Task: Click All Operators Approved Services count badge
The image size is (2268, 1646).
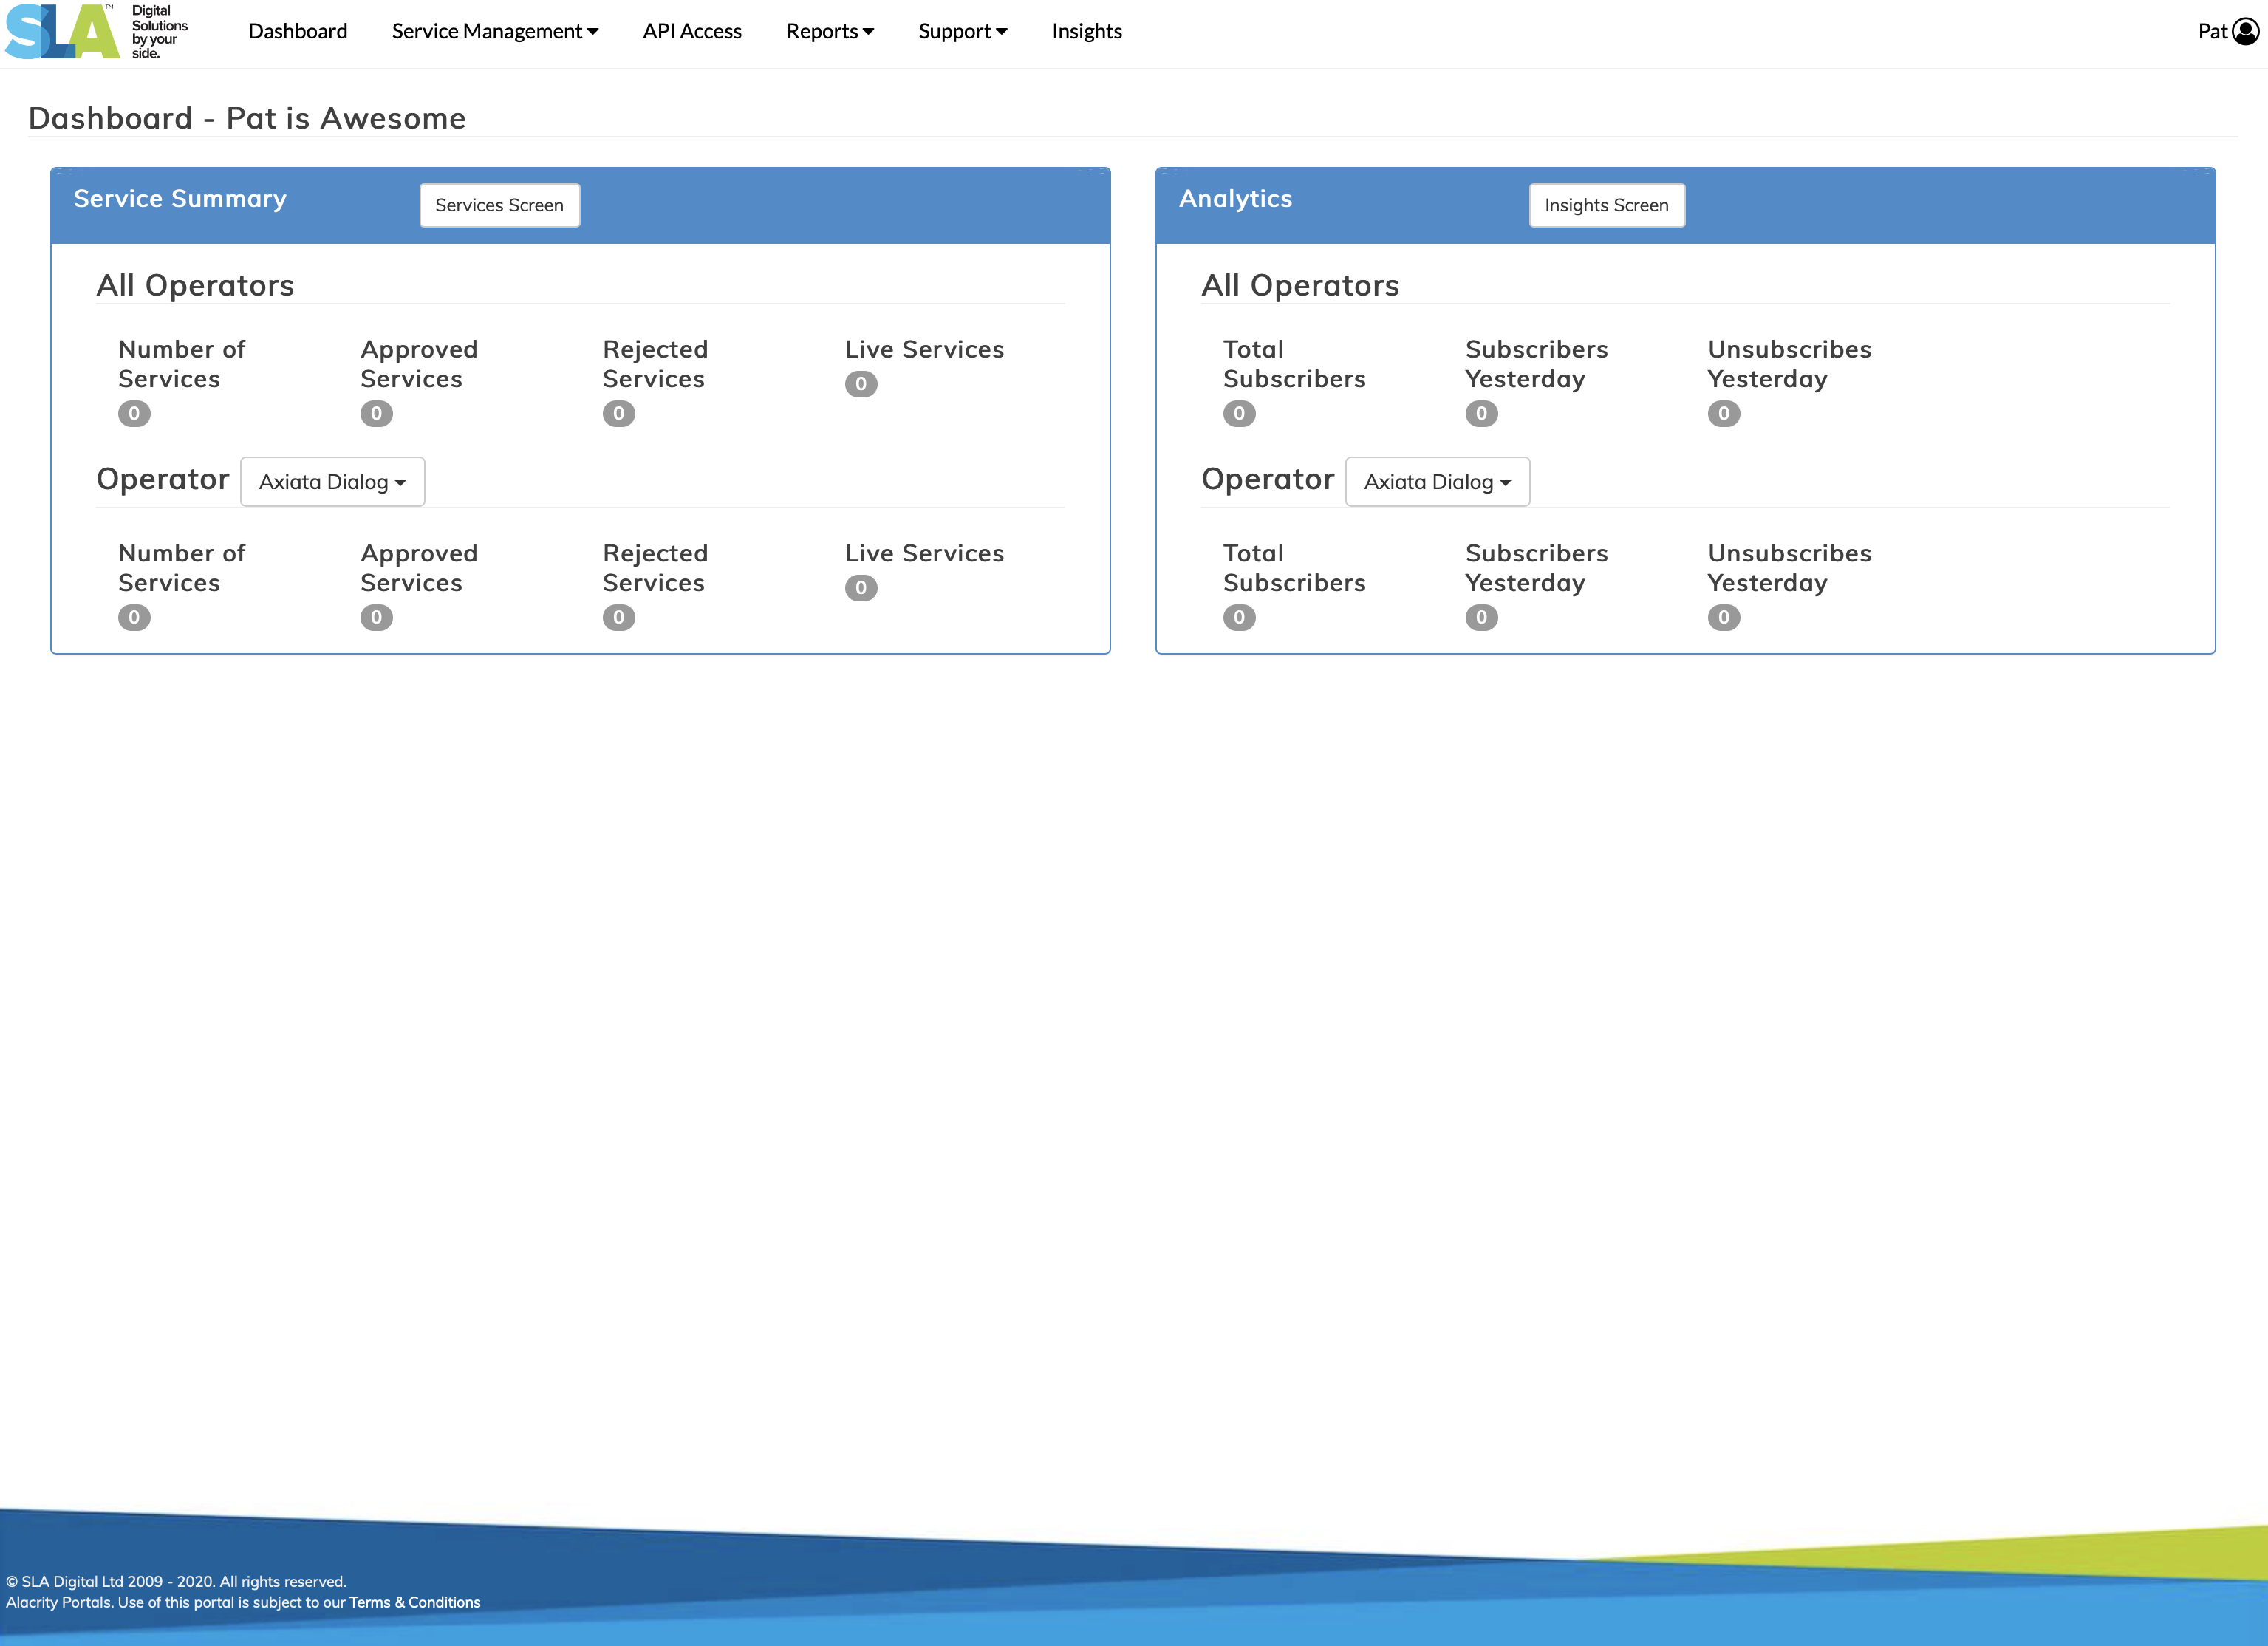Action: (376, 413)
